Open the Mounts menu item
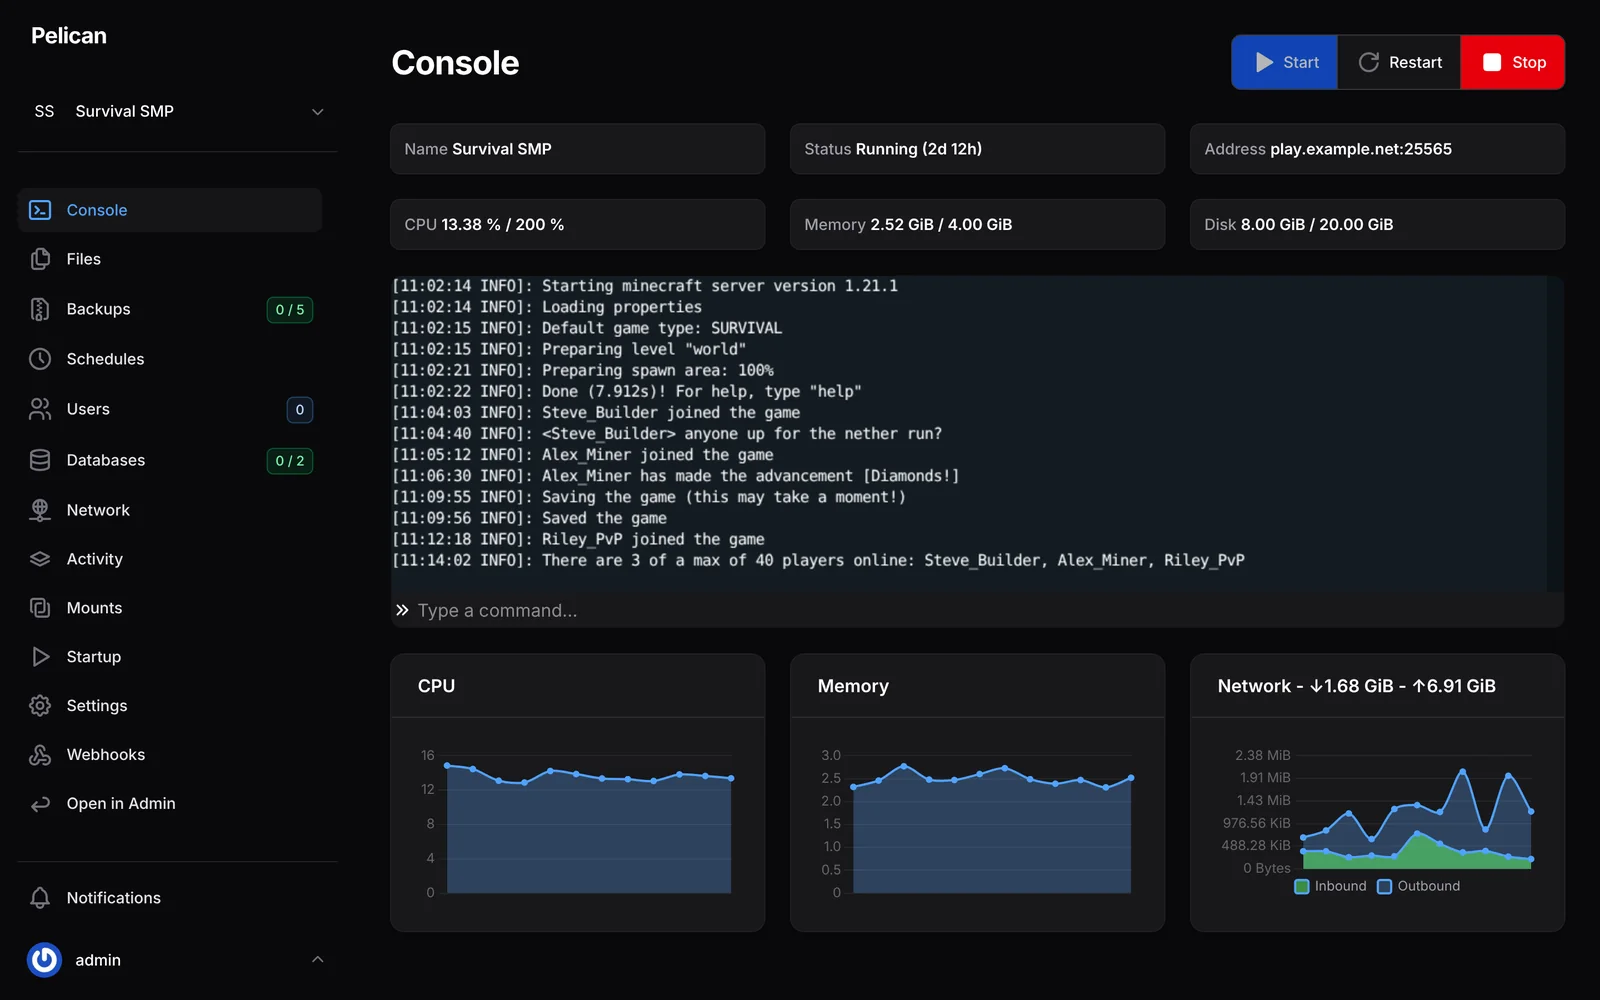The image size is (1600, 1000). (170, 608)
